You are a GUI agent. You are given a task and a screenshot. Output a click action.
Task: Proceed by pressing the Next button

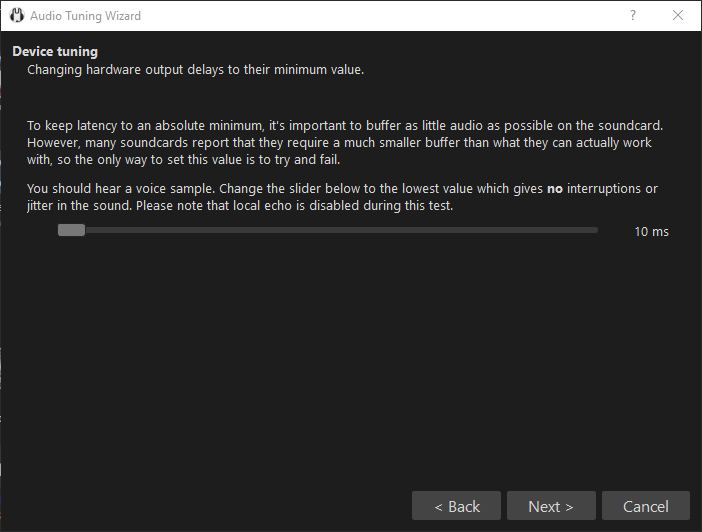pyautogui.click(x=551, y=506)
